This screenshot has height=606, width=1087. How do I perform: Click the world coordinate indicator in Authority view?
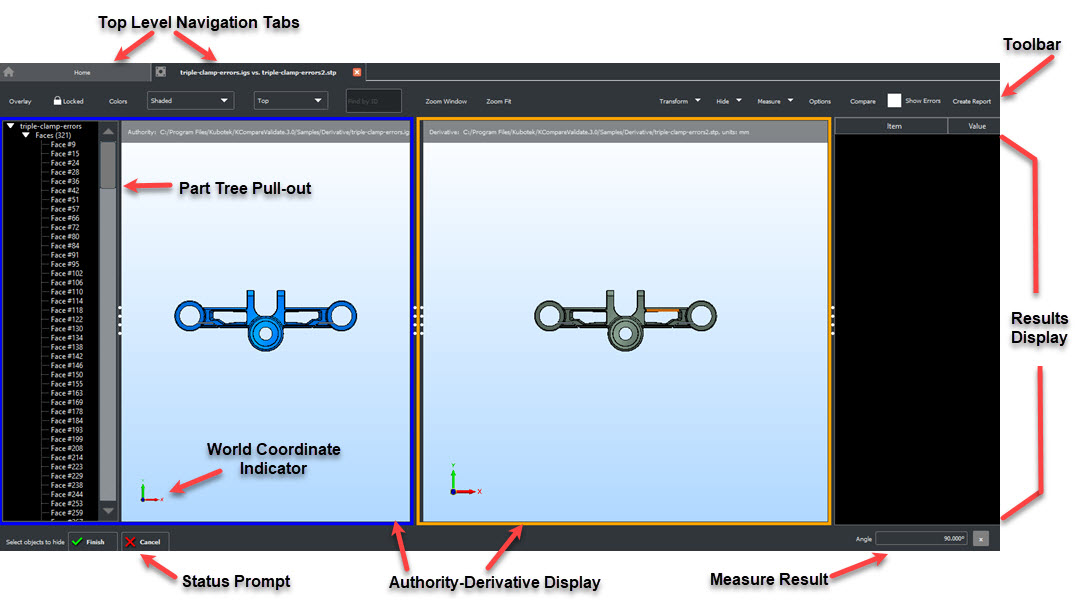(x=149, y=491)
